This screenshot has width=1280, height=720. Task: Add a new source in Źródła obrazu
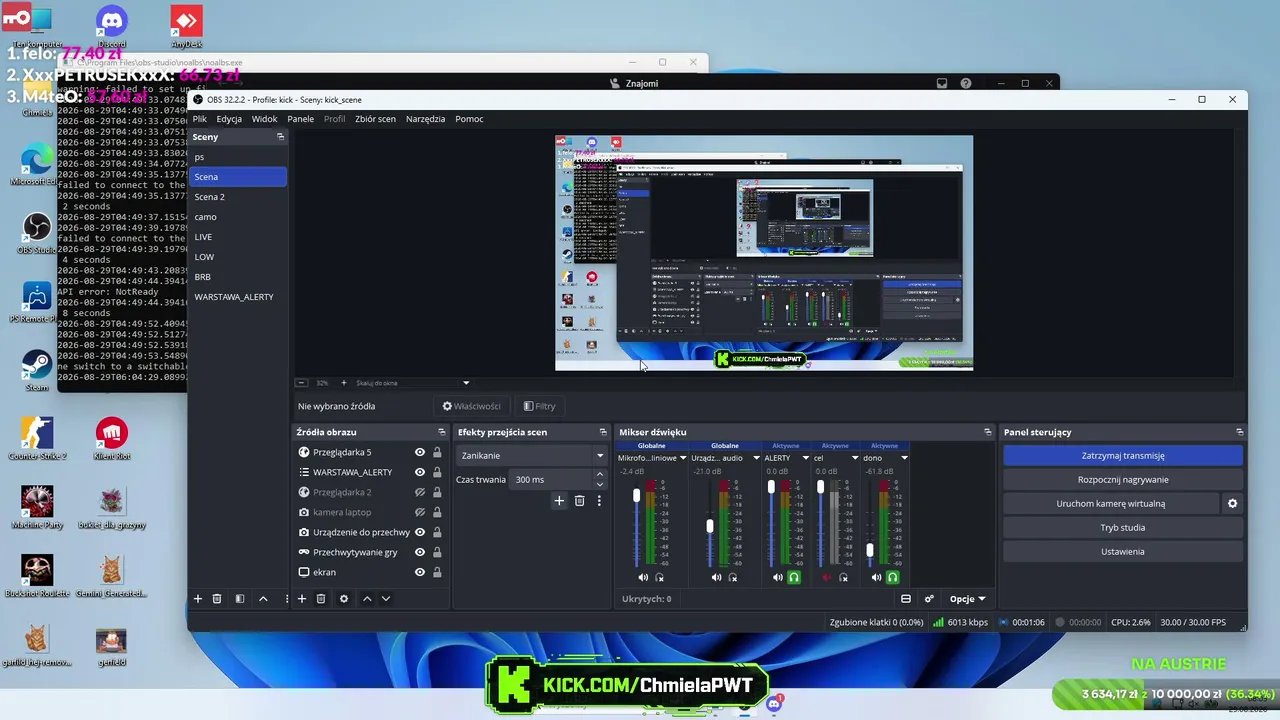(x=302, y=599)
